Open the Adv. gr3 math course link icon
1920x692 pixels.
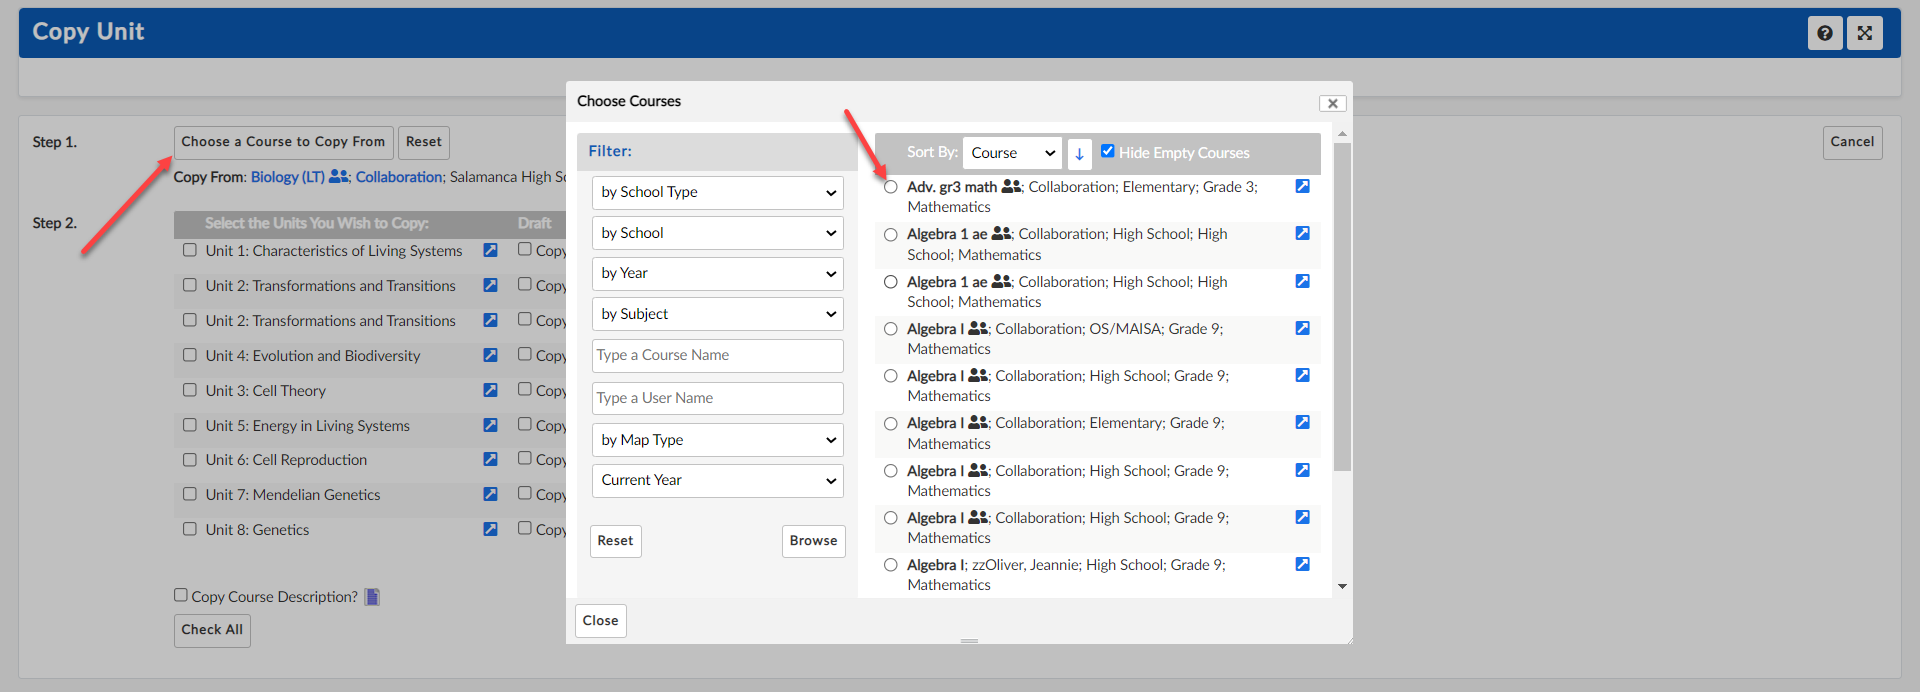coord(1302,187)
